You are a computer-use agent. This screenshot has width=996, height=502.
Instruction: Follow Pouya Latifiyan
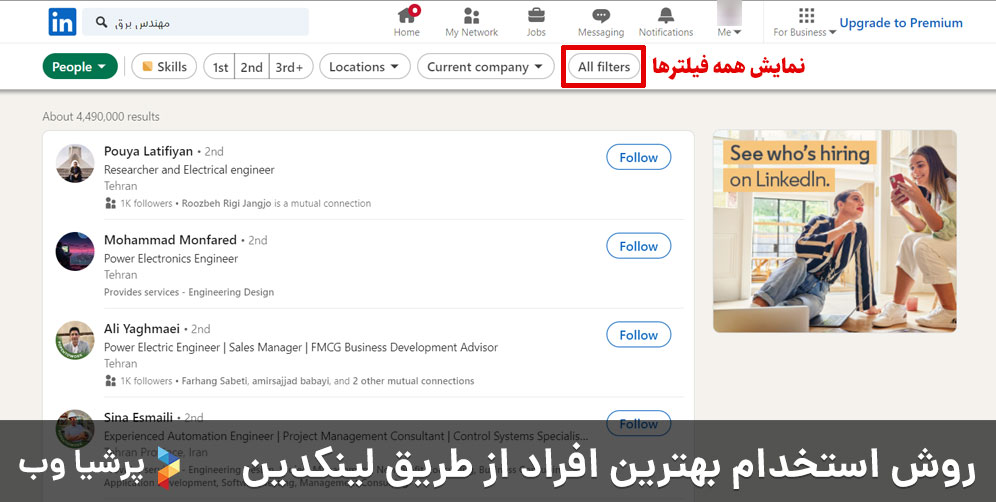coord(638,158)
